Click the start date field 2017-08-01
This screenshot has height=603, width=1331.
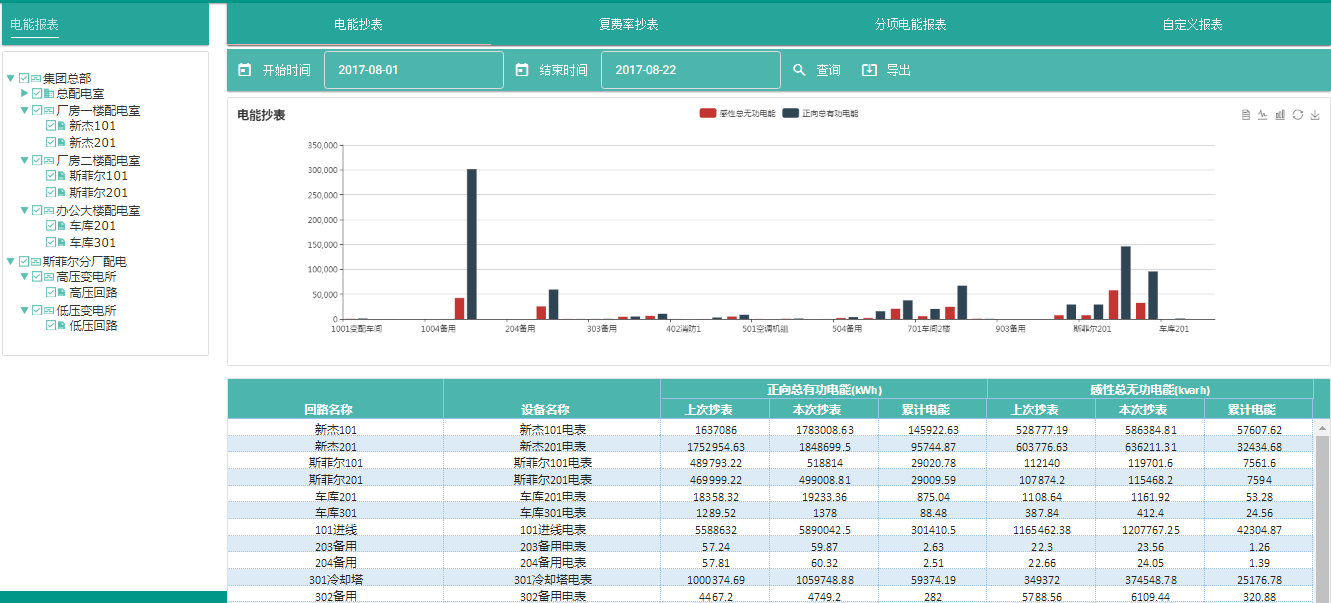[x=413, y=70]
